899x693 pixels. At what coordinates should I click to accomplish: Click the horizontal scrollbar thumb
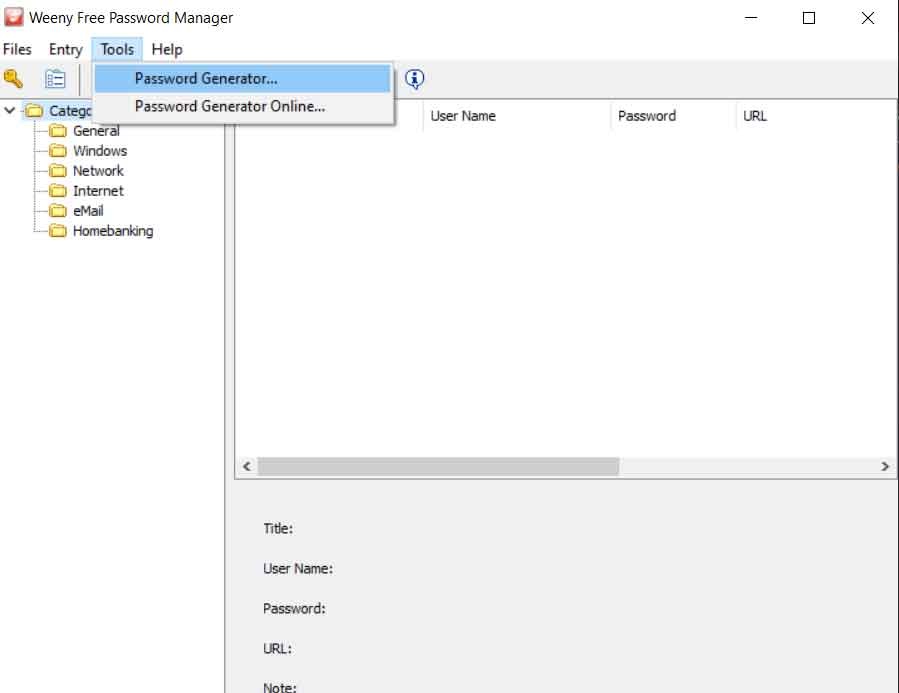click(439, 467)
